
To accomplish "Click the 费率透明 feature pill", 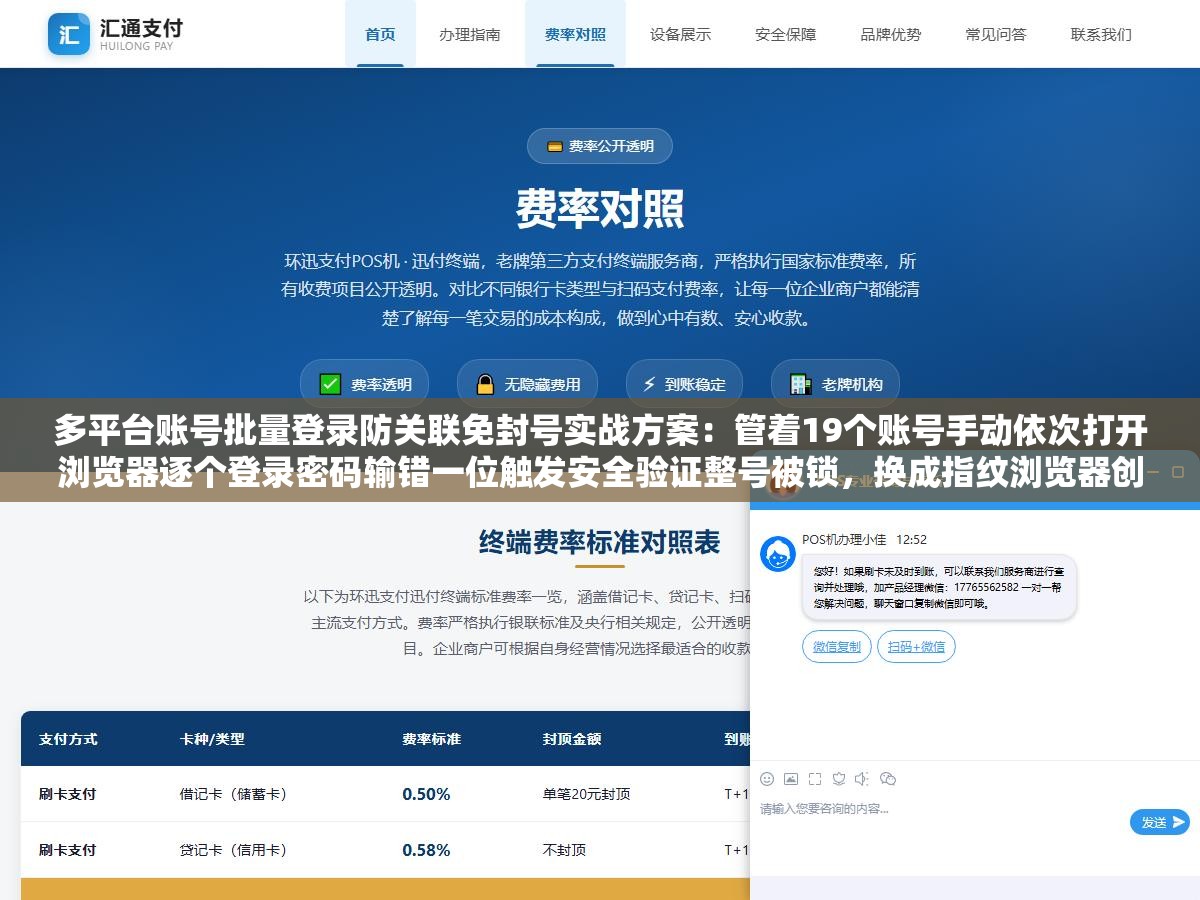I will pyautogui.click(x=365, y=384).
